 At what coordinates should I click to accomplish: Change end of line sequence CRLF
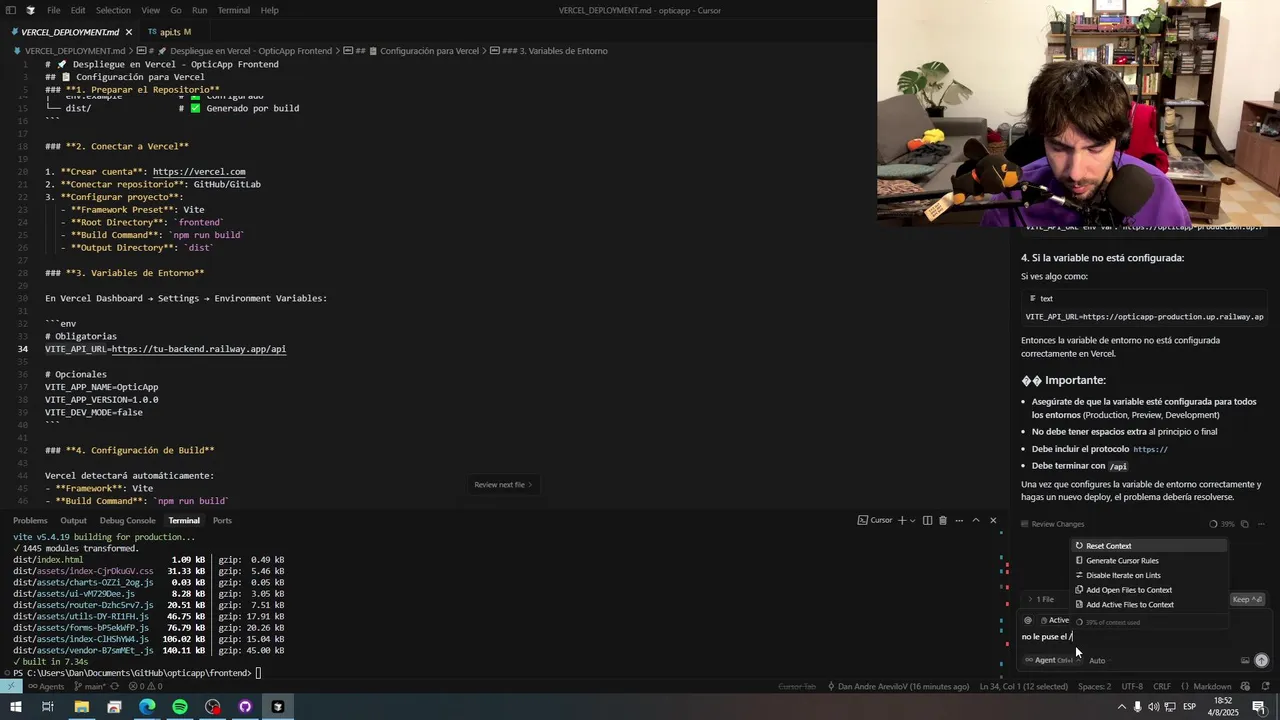tap(1161, 686)
